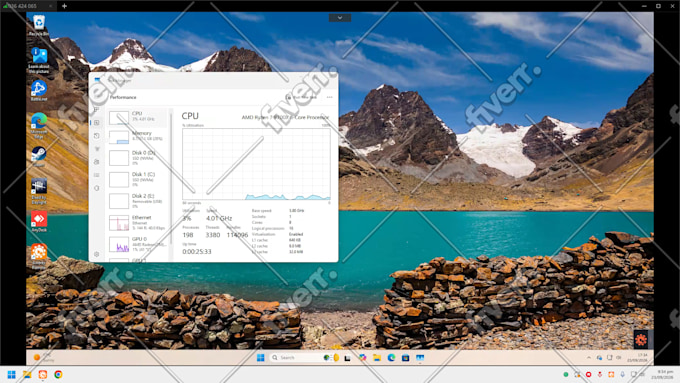Click the red recording tray icon on host taskbar
The width and height of the screenshot is (680, 383).
click(x=588, y=374)
